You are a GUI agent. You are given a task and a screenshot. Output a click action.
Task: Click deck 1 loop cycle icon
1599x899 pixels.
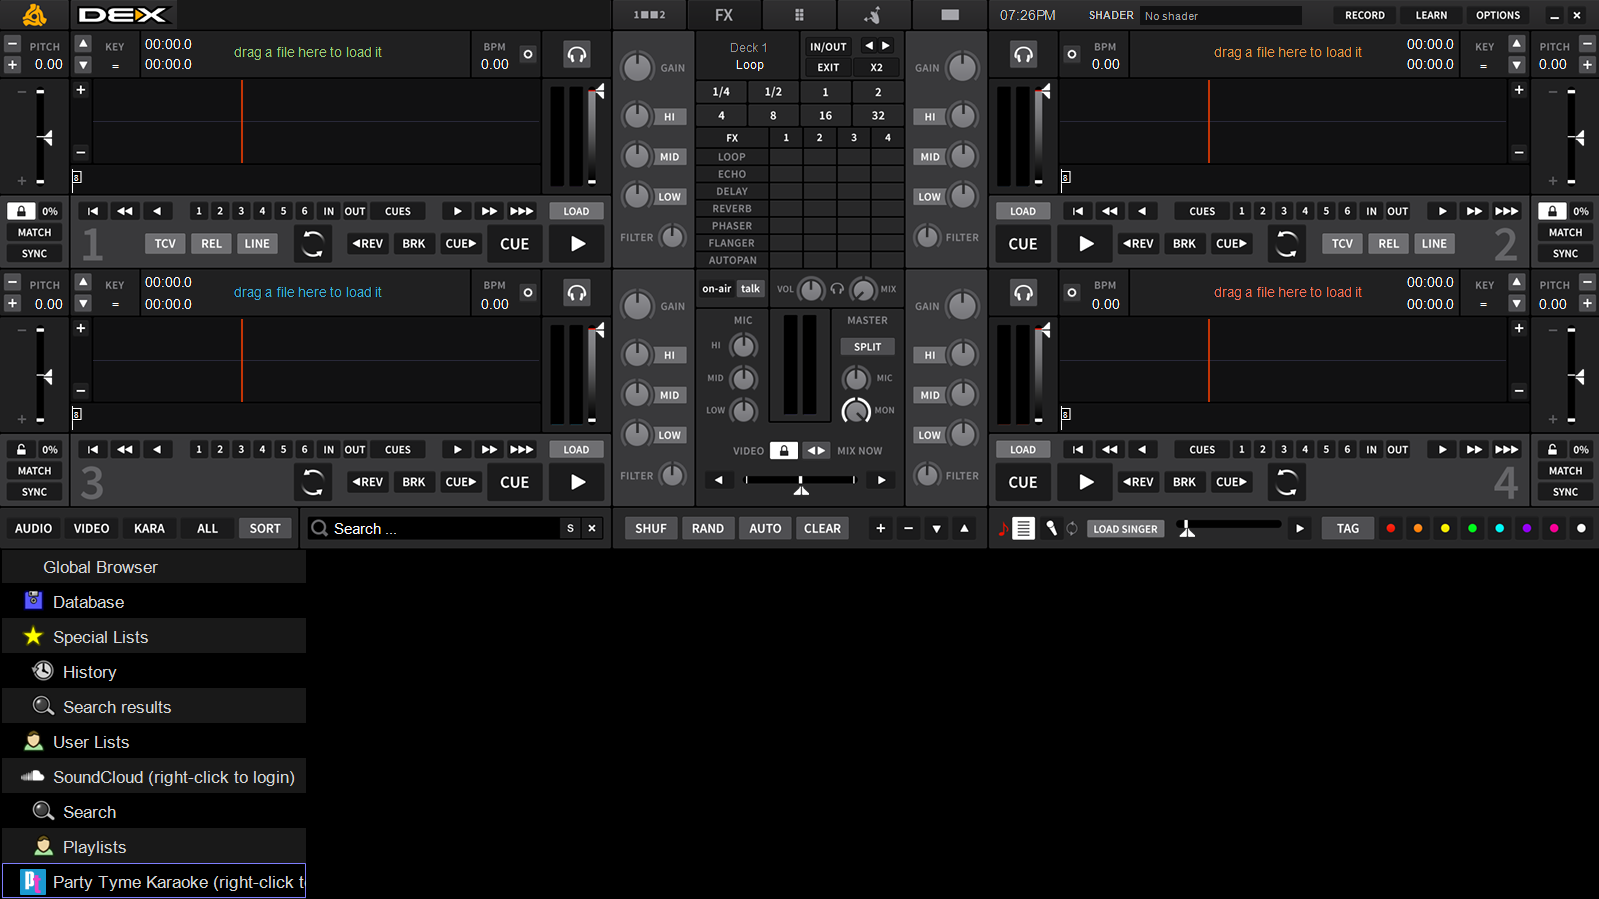tap(313, 243)
